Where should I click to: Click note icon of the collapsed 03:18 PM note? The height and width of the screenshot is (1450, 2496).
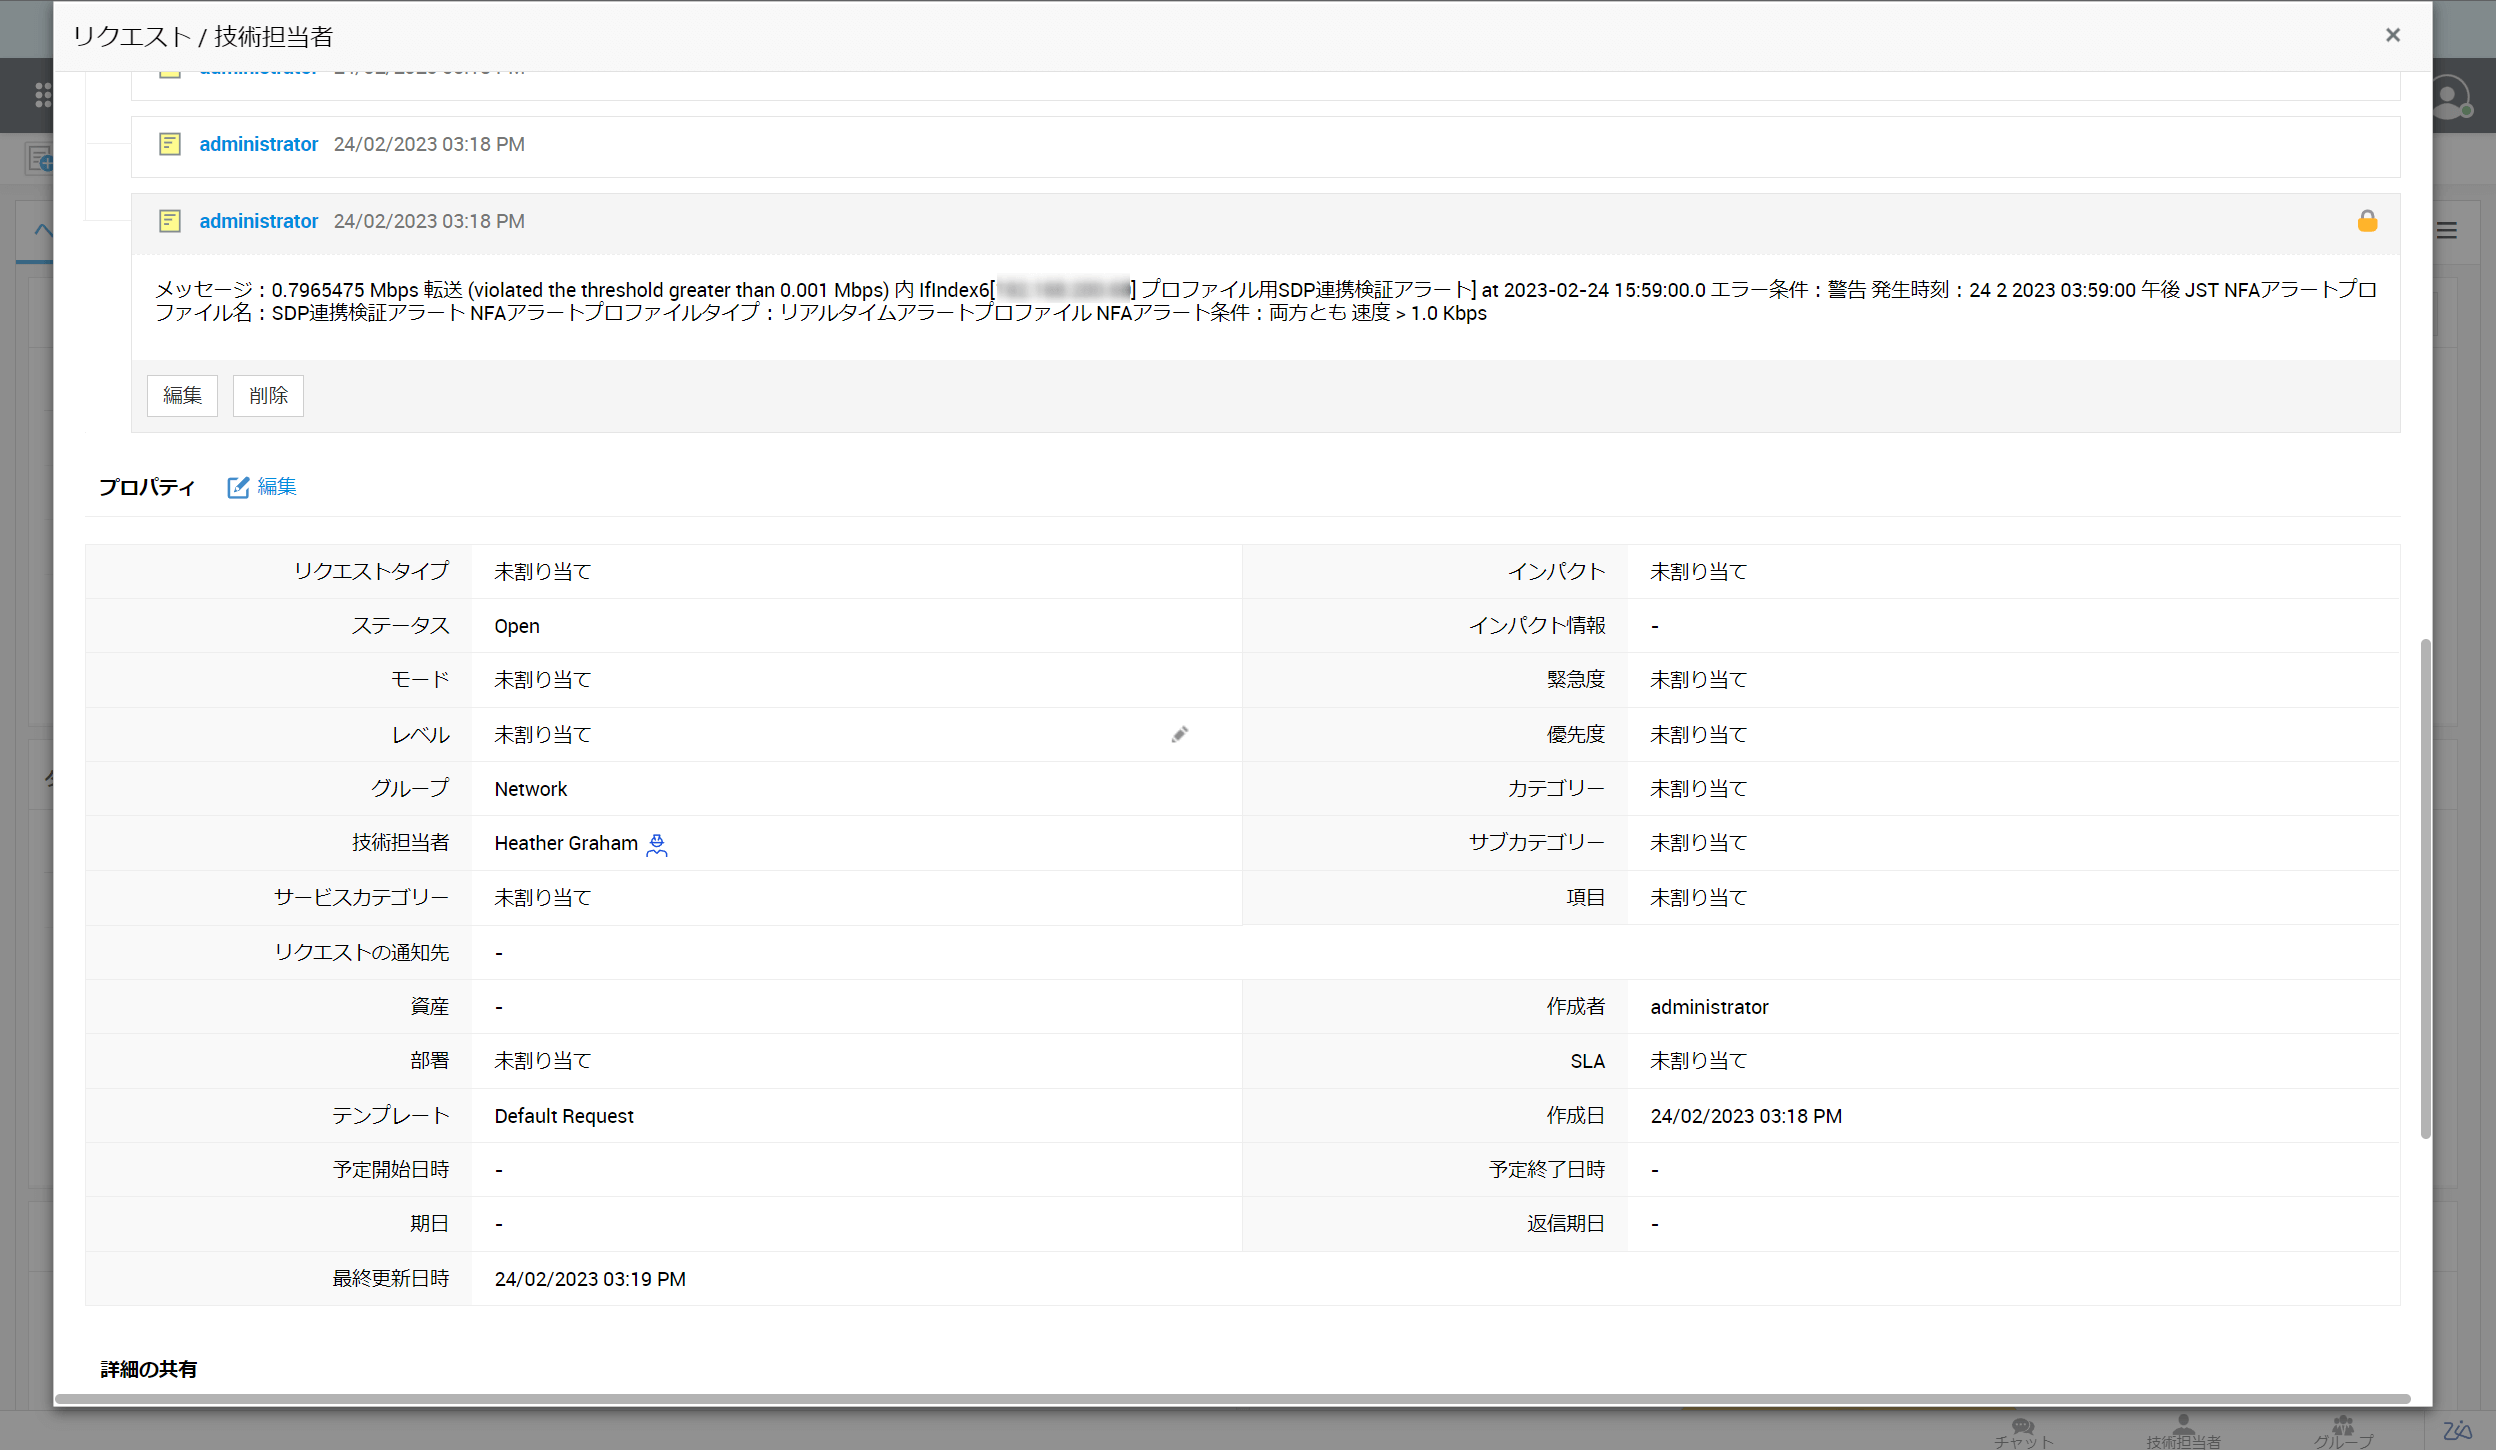tap(170, 144)
